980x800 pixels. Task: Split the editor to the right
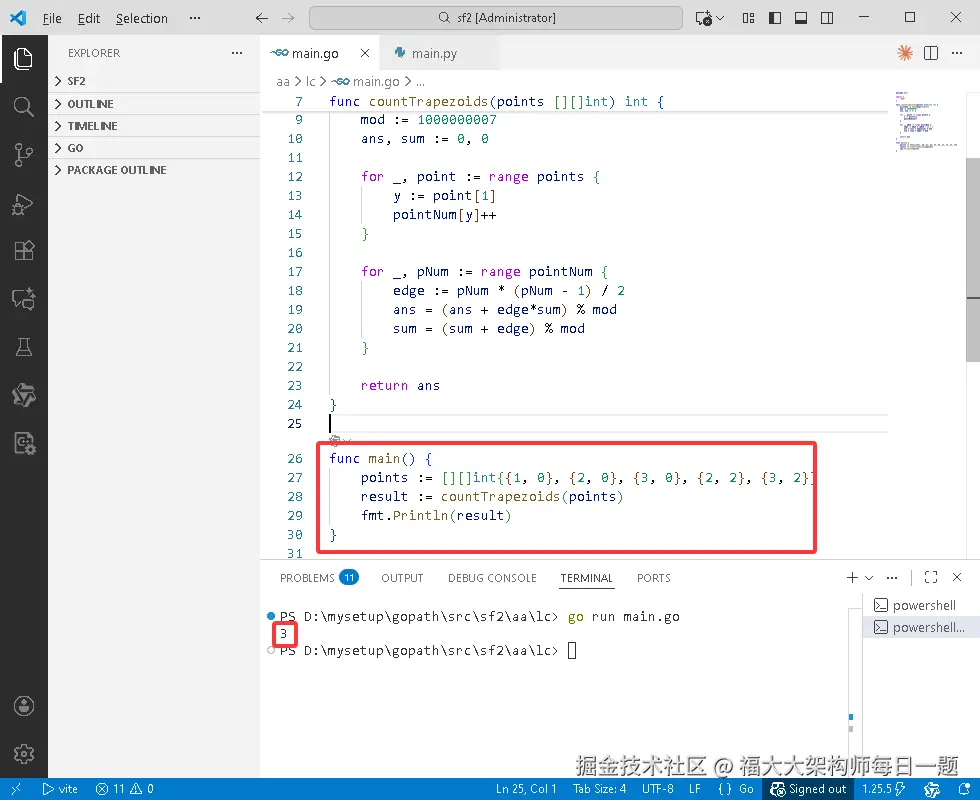931,53
